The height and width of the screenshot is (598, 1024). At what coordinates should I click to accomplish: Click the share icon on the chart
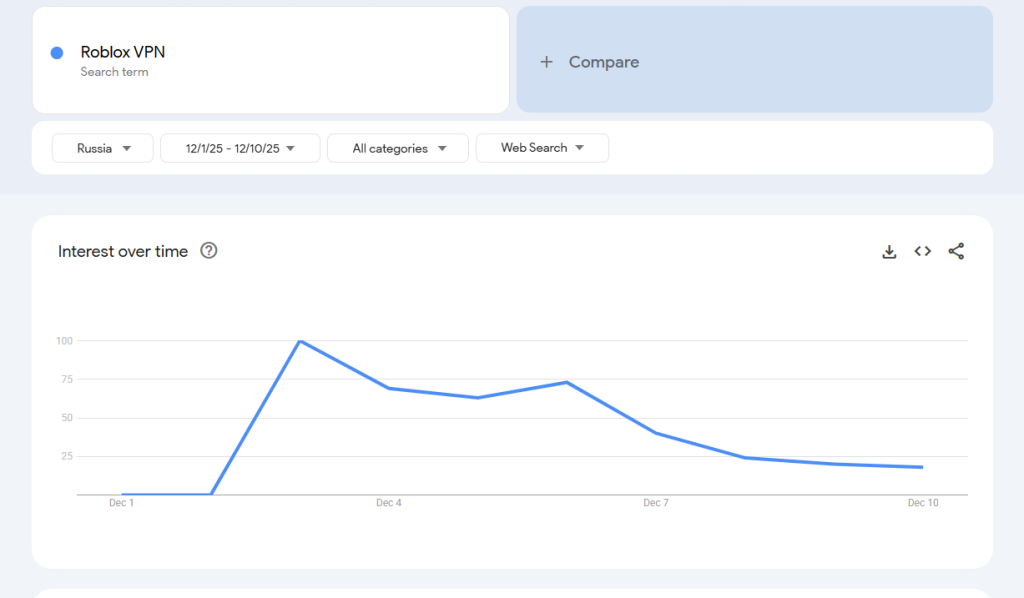point(956,252)
